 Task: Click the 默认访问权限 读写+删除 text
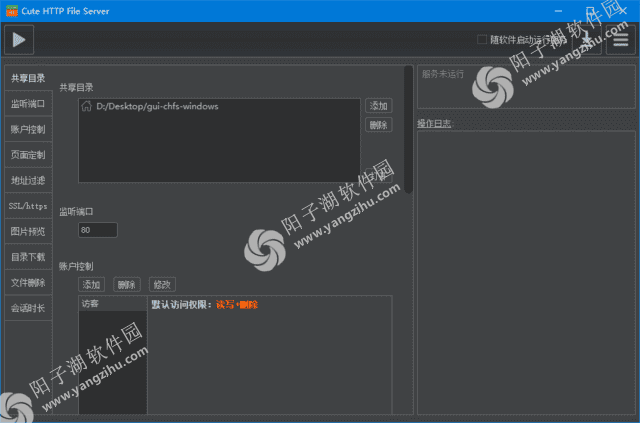pyautogui.click(x=204, y=305)
